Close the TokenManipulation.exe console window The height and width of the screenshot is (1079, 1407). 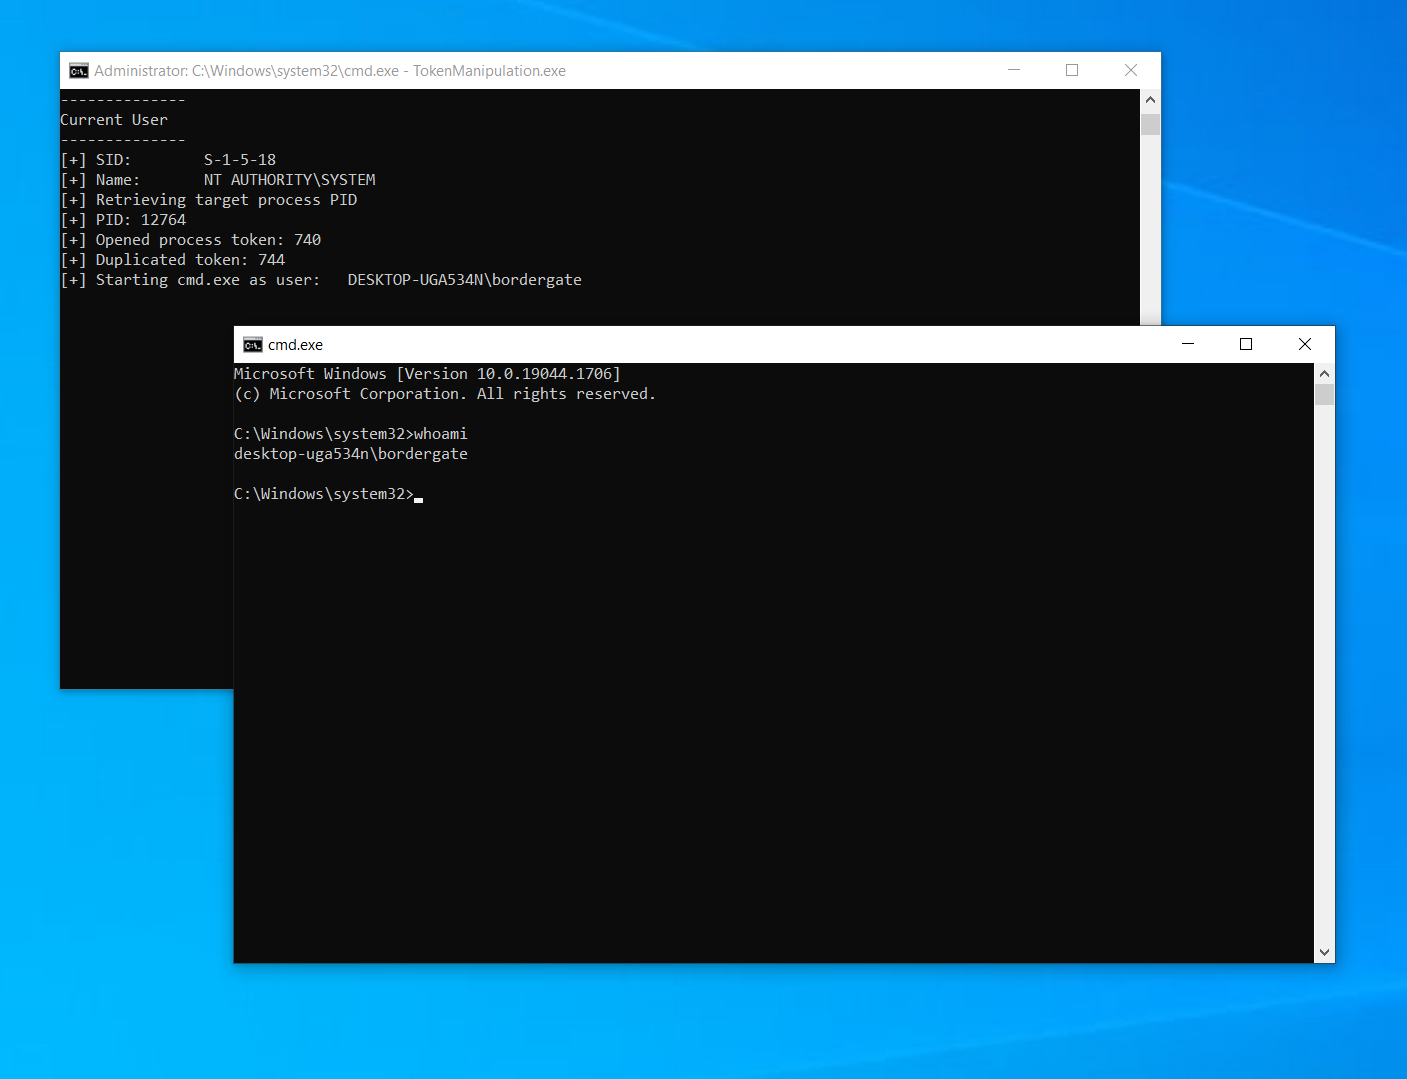click(1131, 70)
